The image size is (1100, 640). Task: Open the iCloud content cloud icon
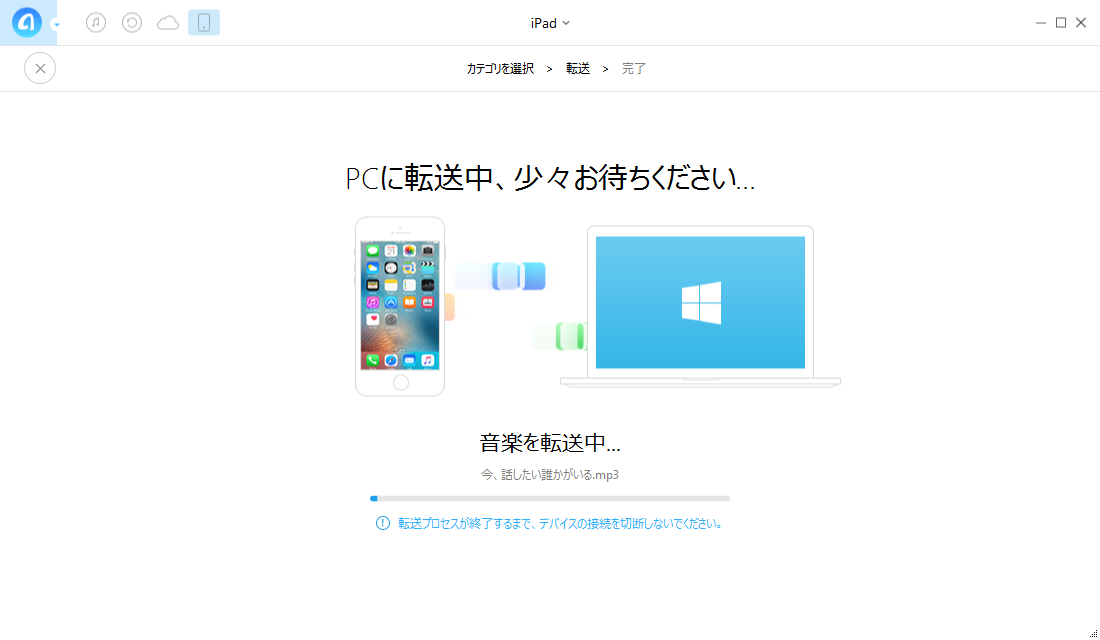click(168, 23)
